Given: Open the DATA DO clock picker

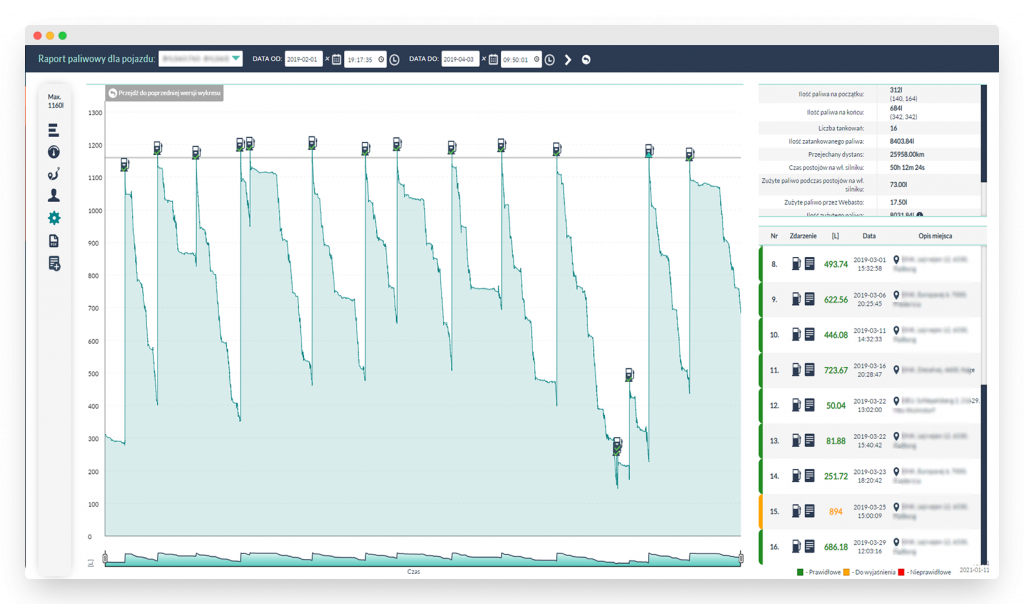Looking at the screenshot, I should pos(550,59).
